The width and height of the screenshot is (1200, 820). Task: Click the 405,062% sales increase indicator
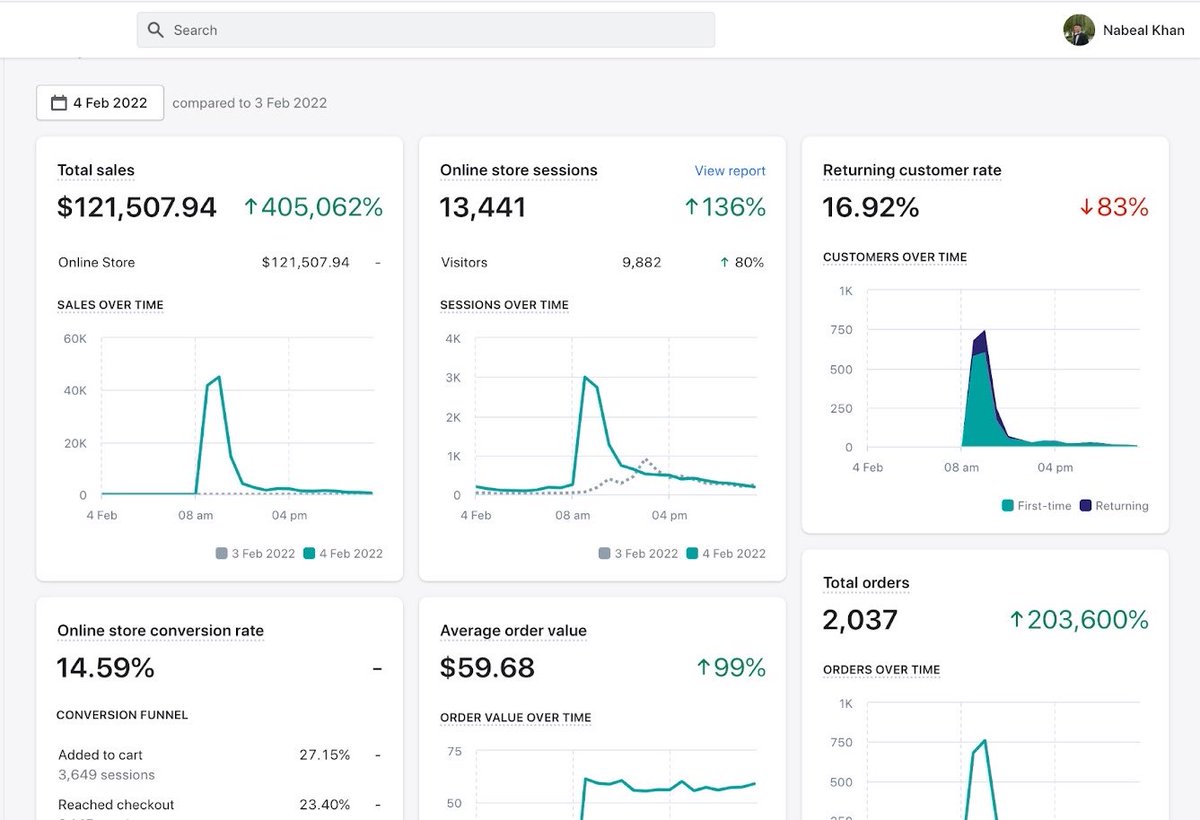(314, 207)
